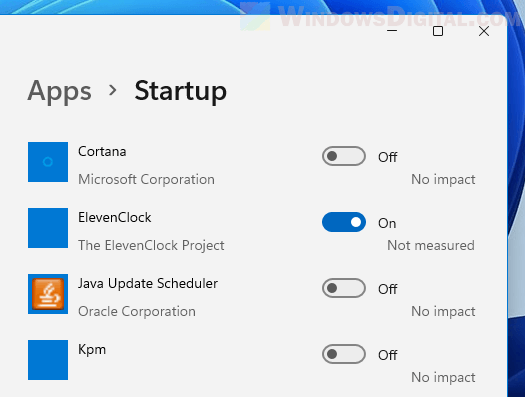This screenshot has width=525, height=397.
Task: Disable ElevenClock startup toggle
Action: pyautogui.click(x=344, y=222)
